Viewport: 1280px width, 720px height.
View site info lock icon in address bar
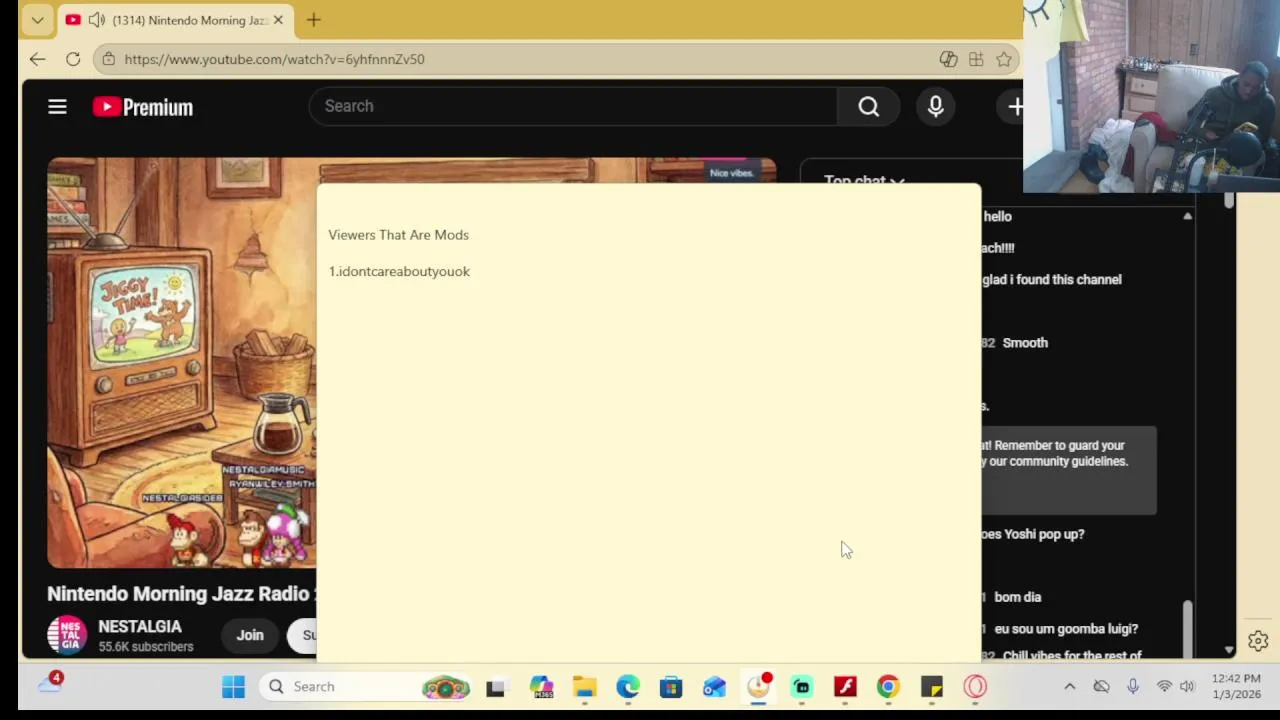108,59
